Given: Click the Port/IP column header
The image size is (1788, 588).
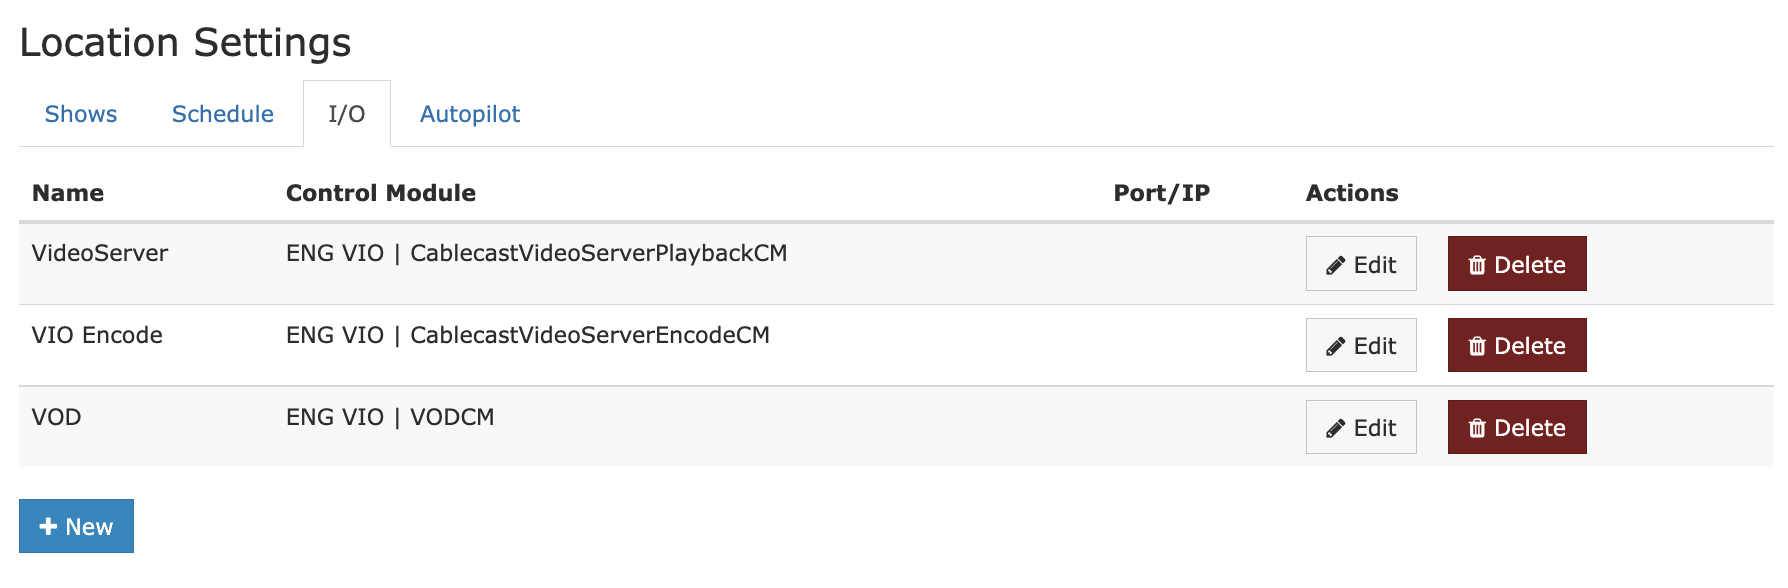Looking at the screenshot, I should click(x=1161, y=193).
